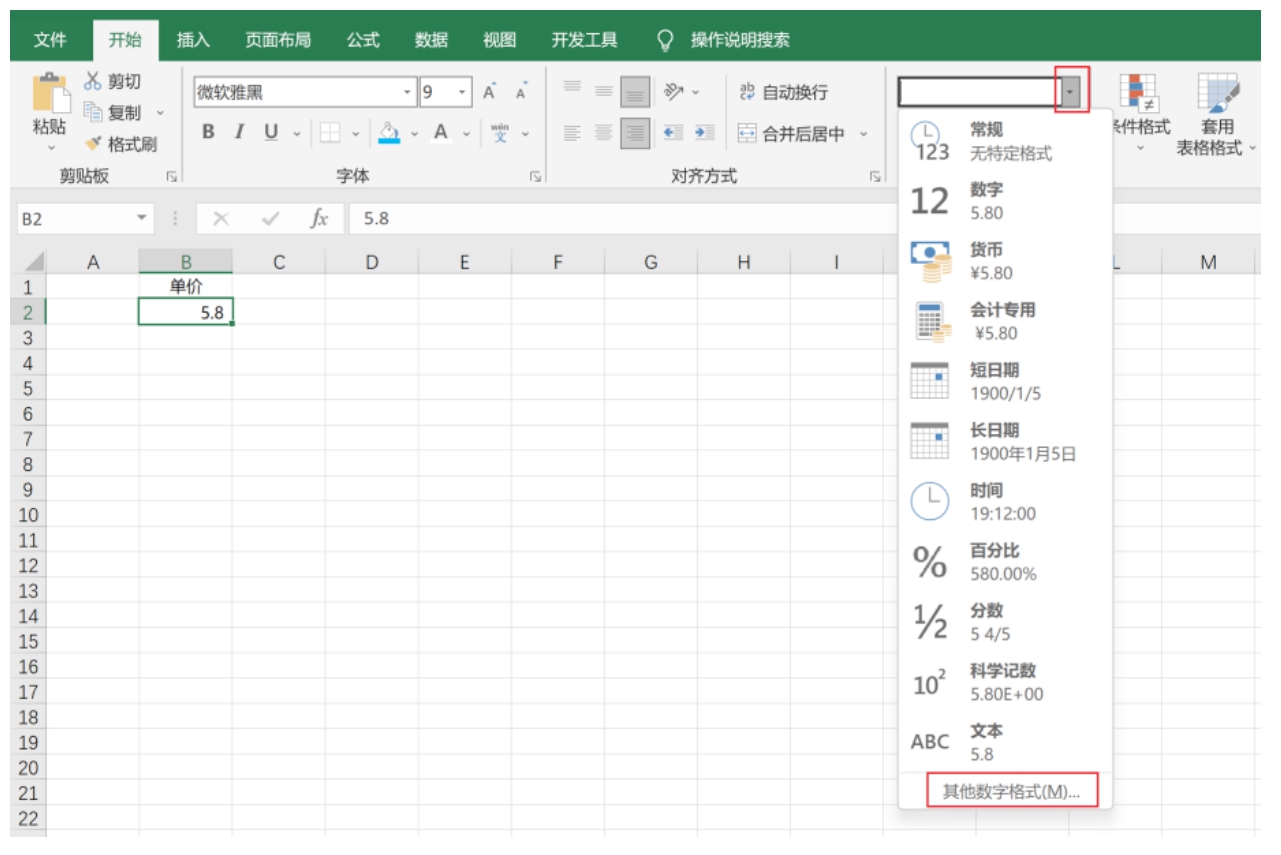This screenshot has height=855, width=1281.
Task: Click the increase font size icon
Action: click(490, 92)
